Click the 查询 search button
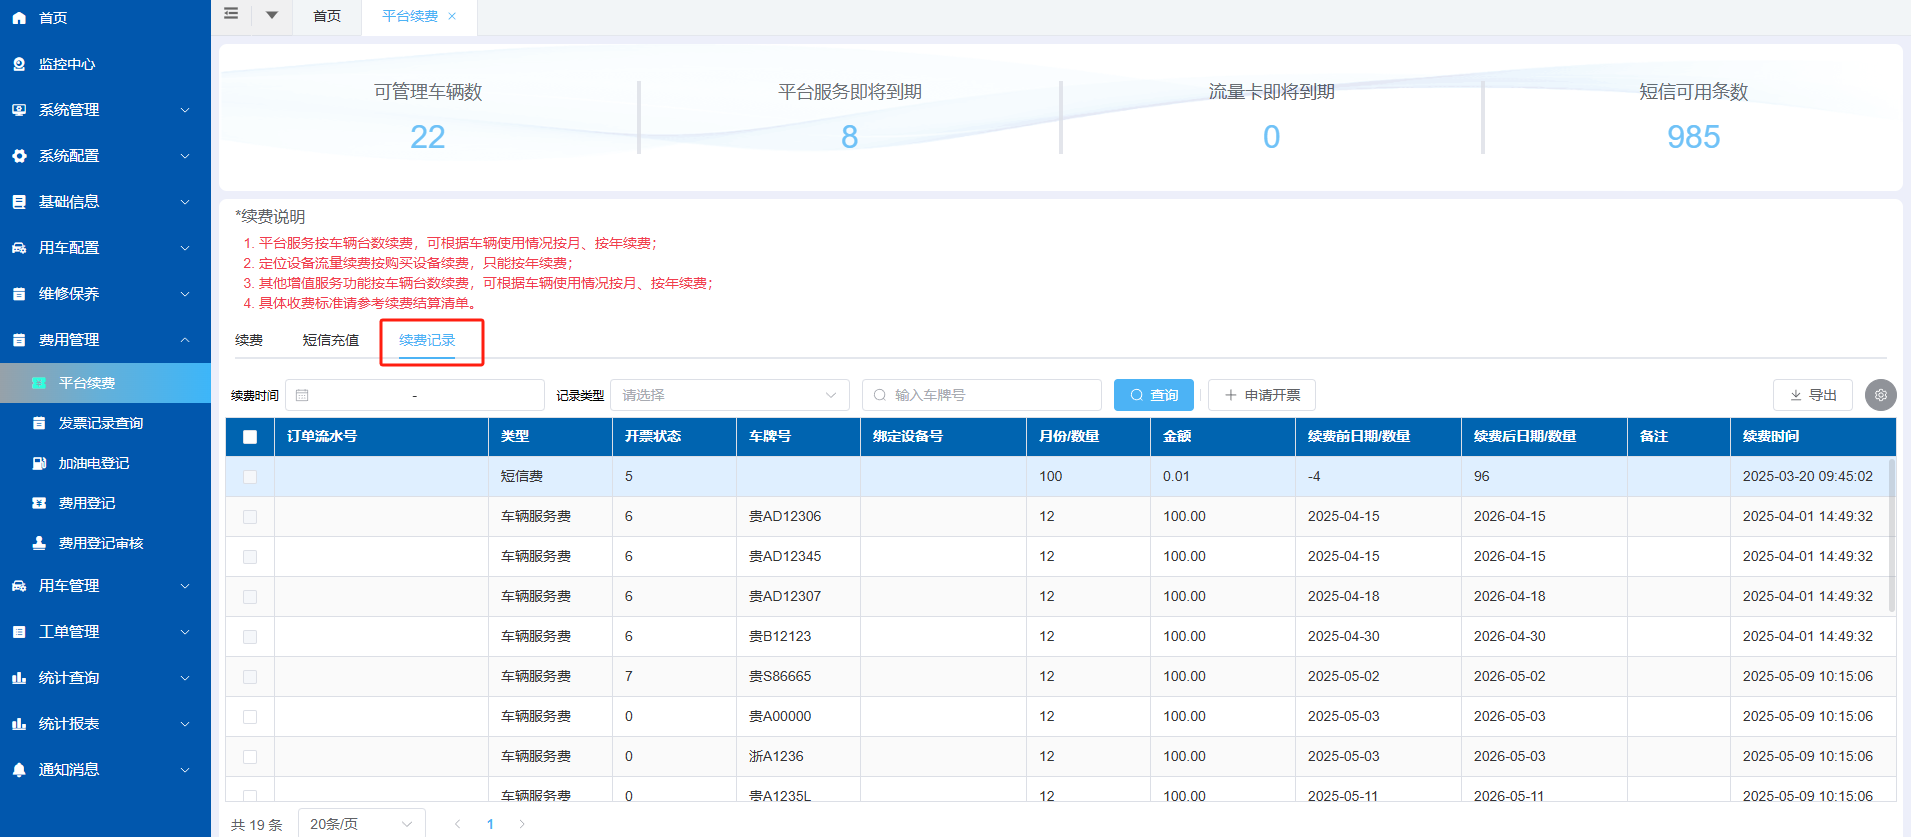This screenshot has height=837, width=1911. tap(1154, 395)
